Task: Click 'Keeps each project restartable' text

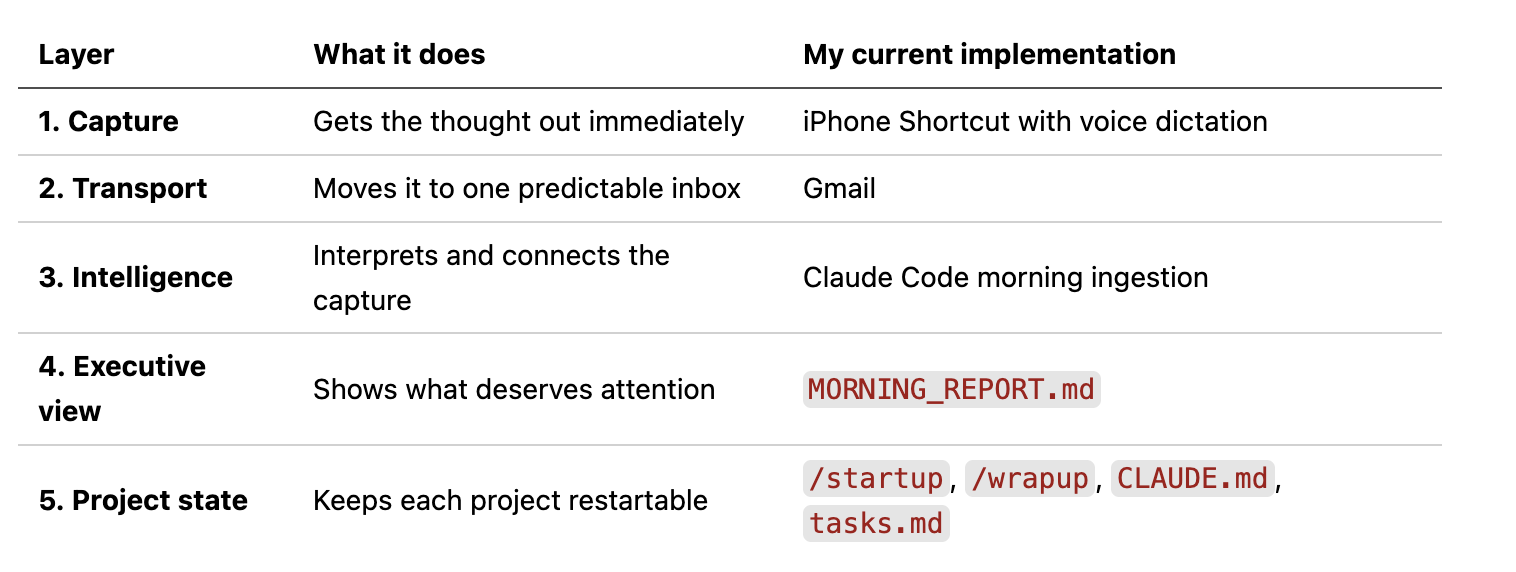Action: [510, 500]
